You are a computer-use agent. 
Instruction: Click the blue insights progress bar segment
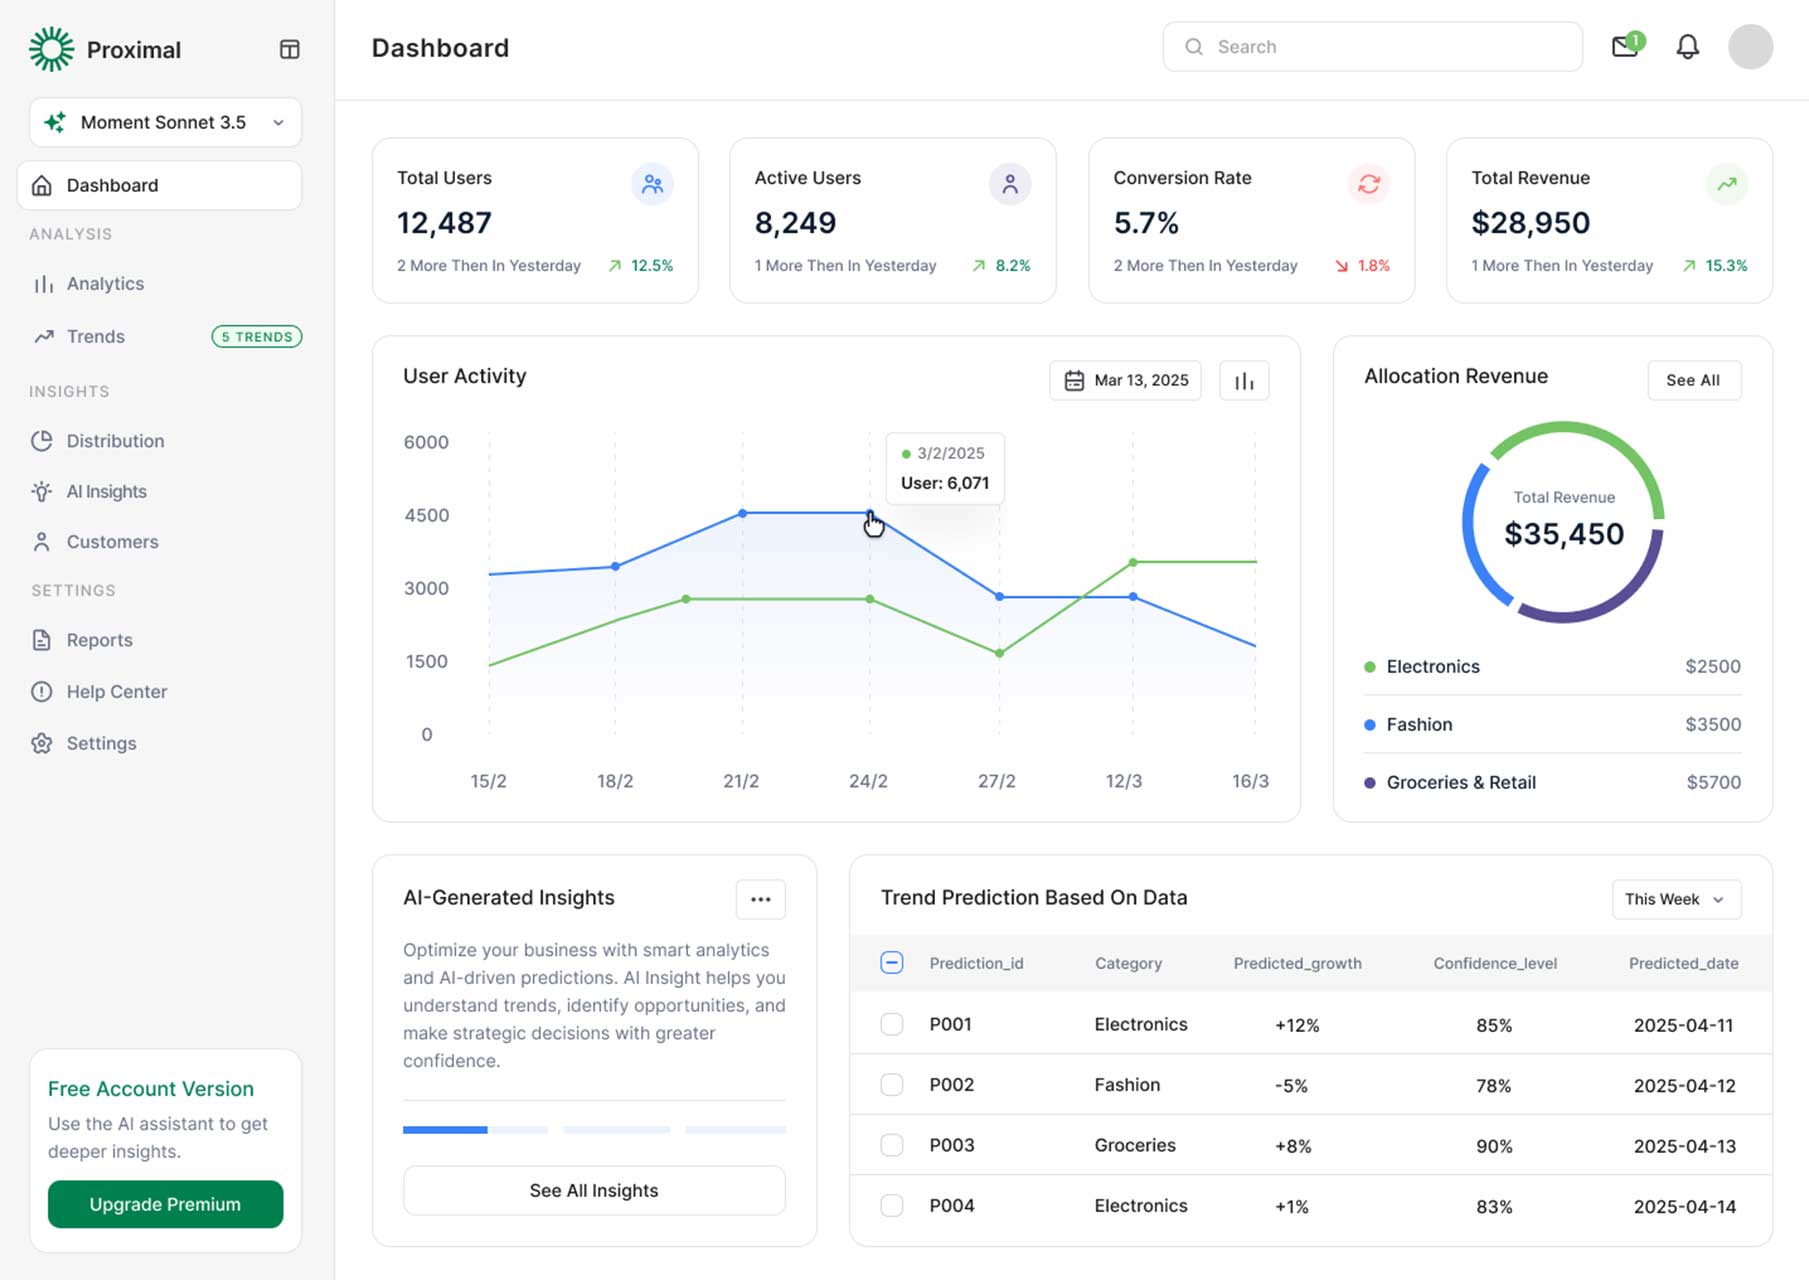coord(445,1130)
